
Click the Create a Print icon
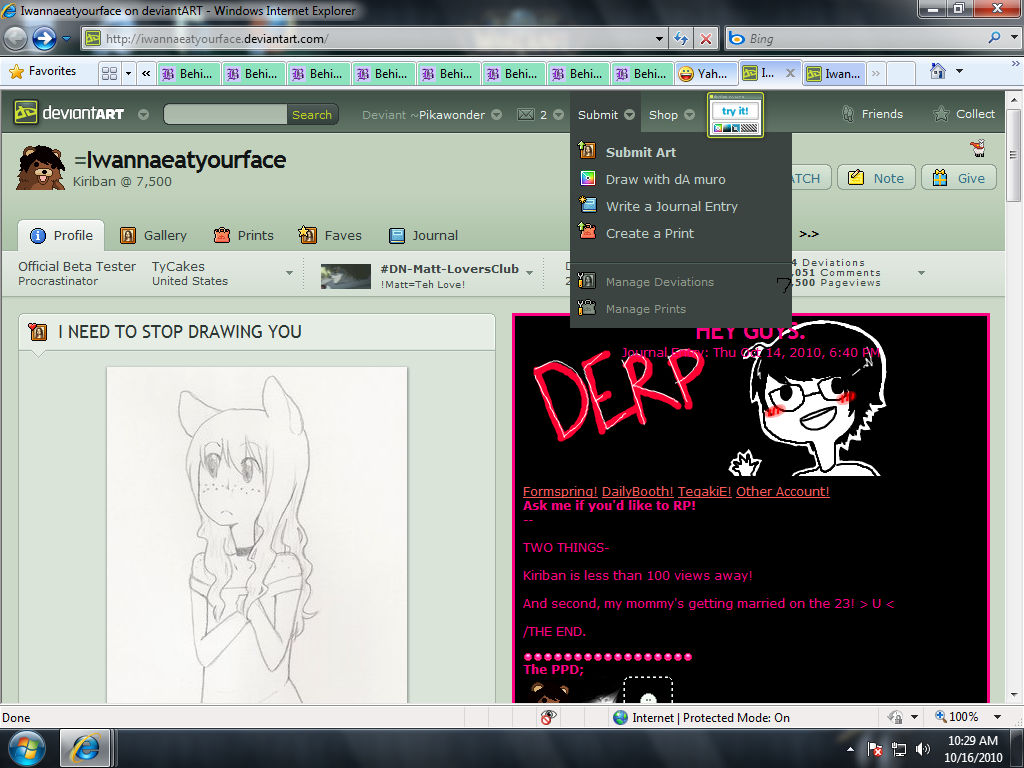pyautogui.click(x=587, y=231)
